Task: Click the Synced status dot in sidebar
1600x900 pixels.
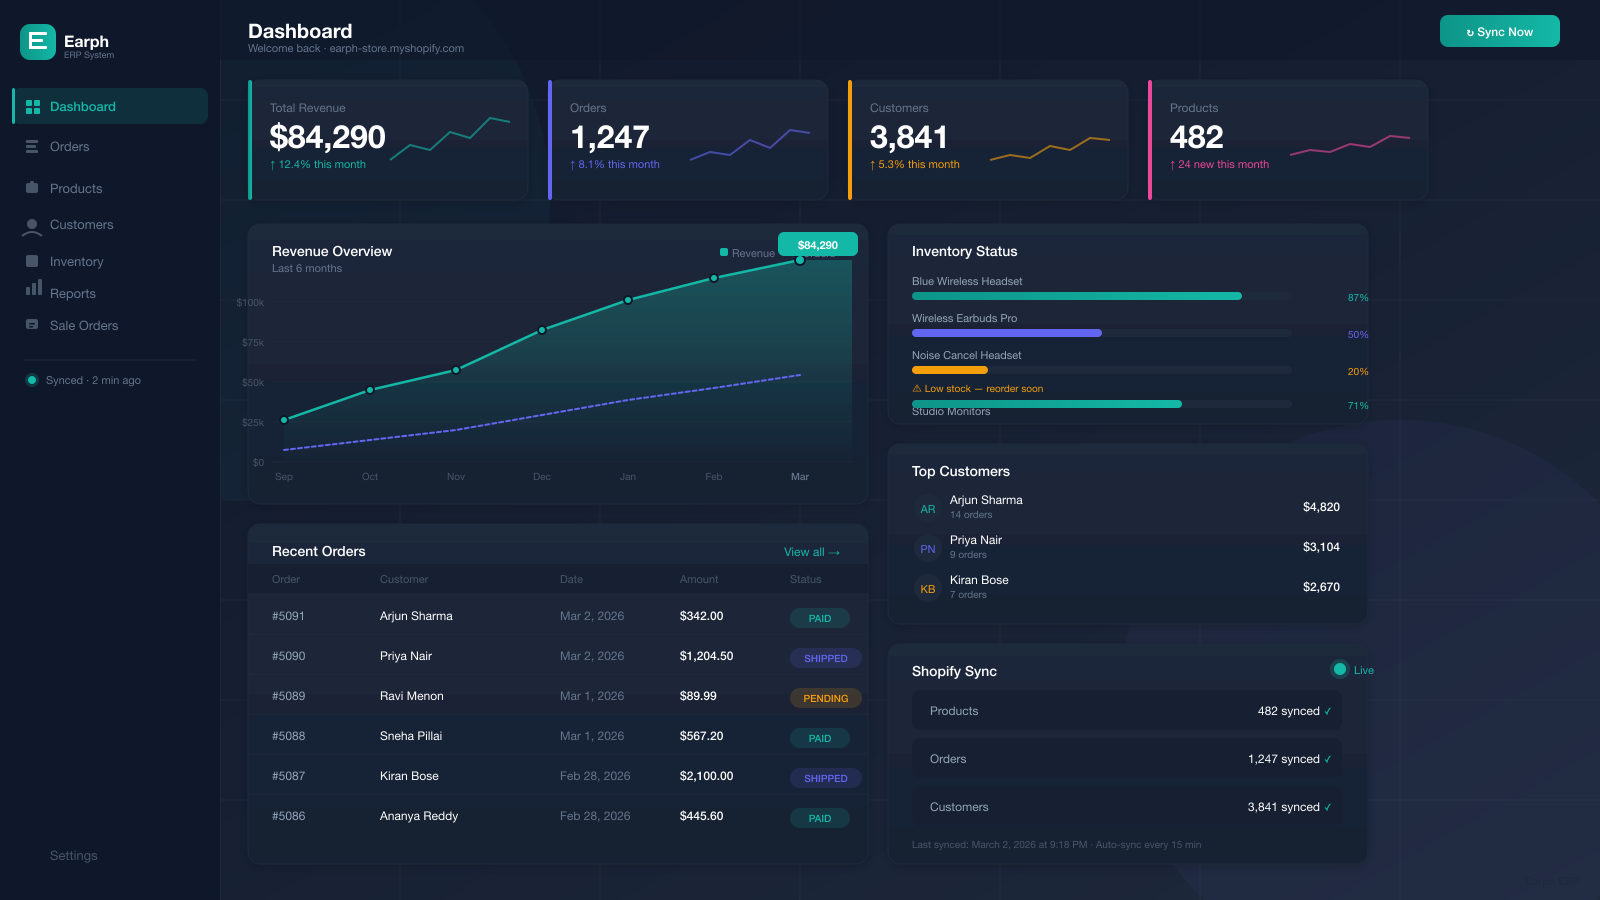Action: pos(31,380)
